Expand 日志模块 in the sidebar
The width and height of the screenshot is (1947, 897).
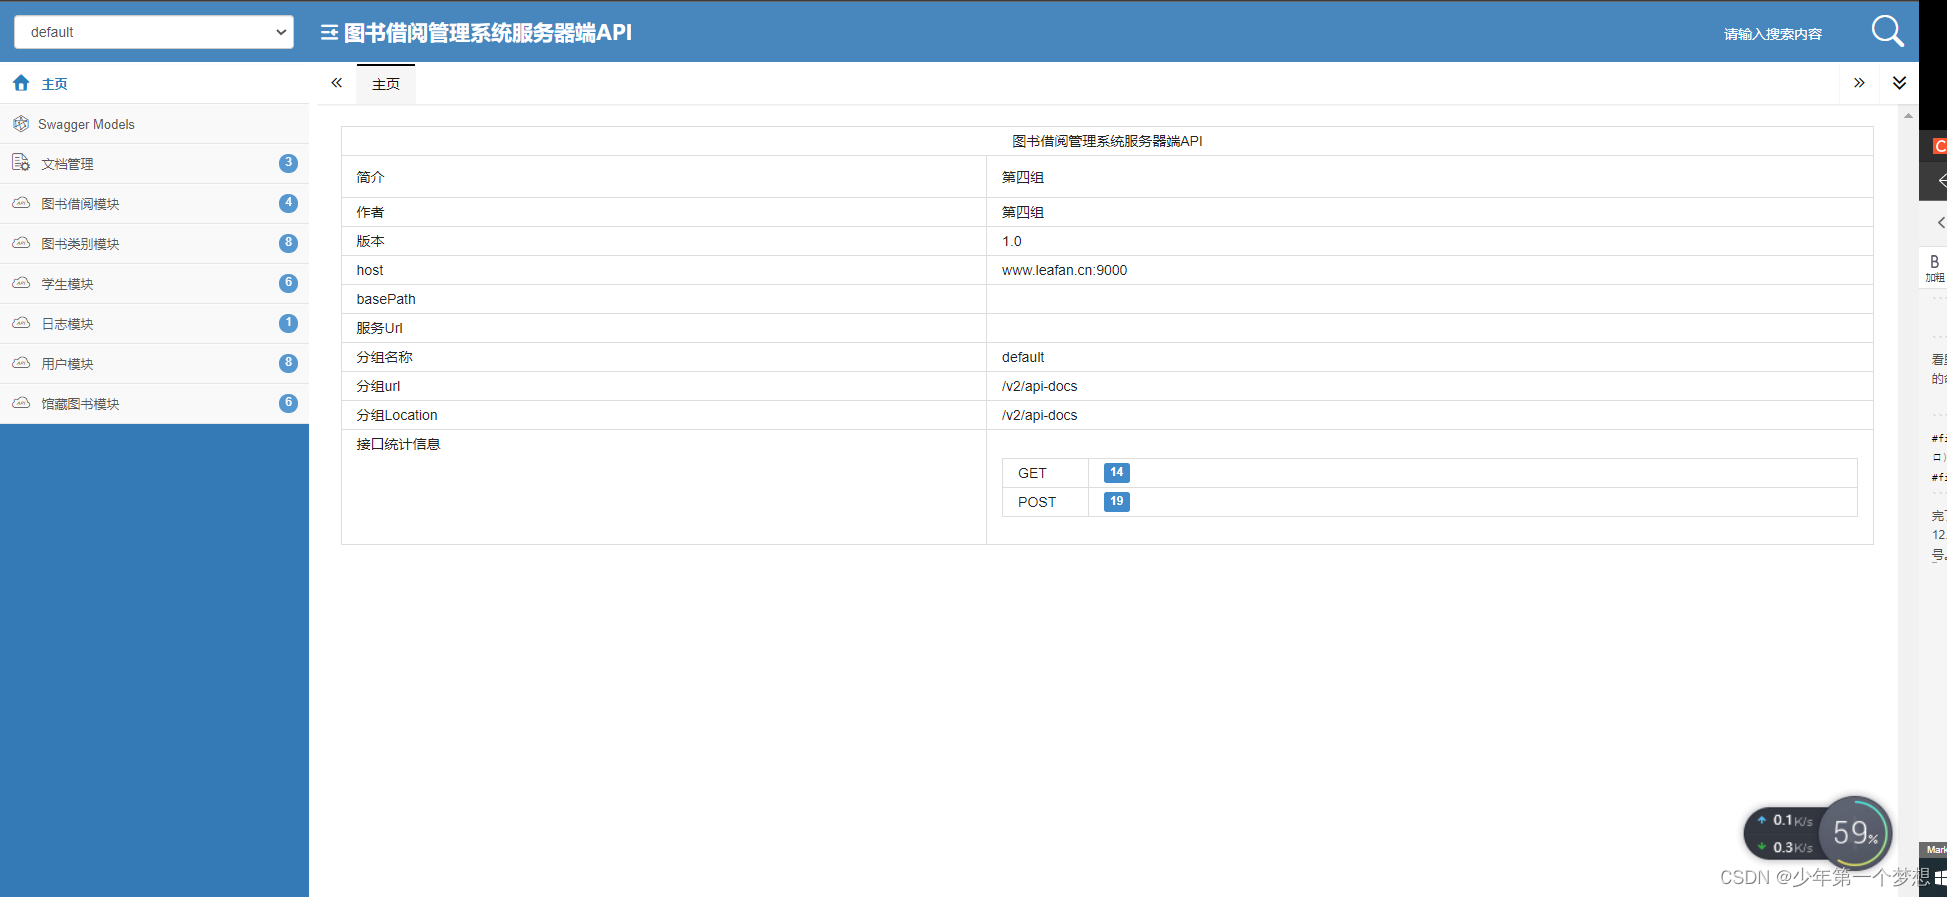[154, 324]
